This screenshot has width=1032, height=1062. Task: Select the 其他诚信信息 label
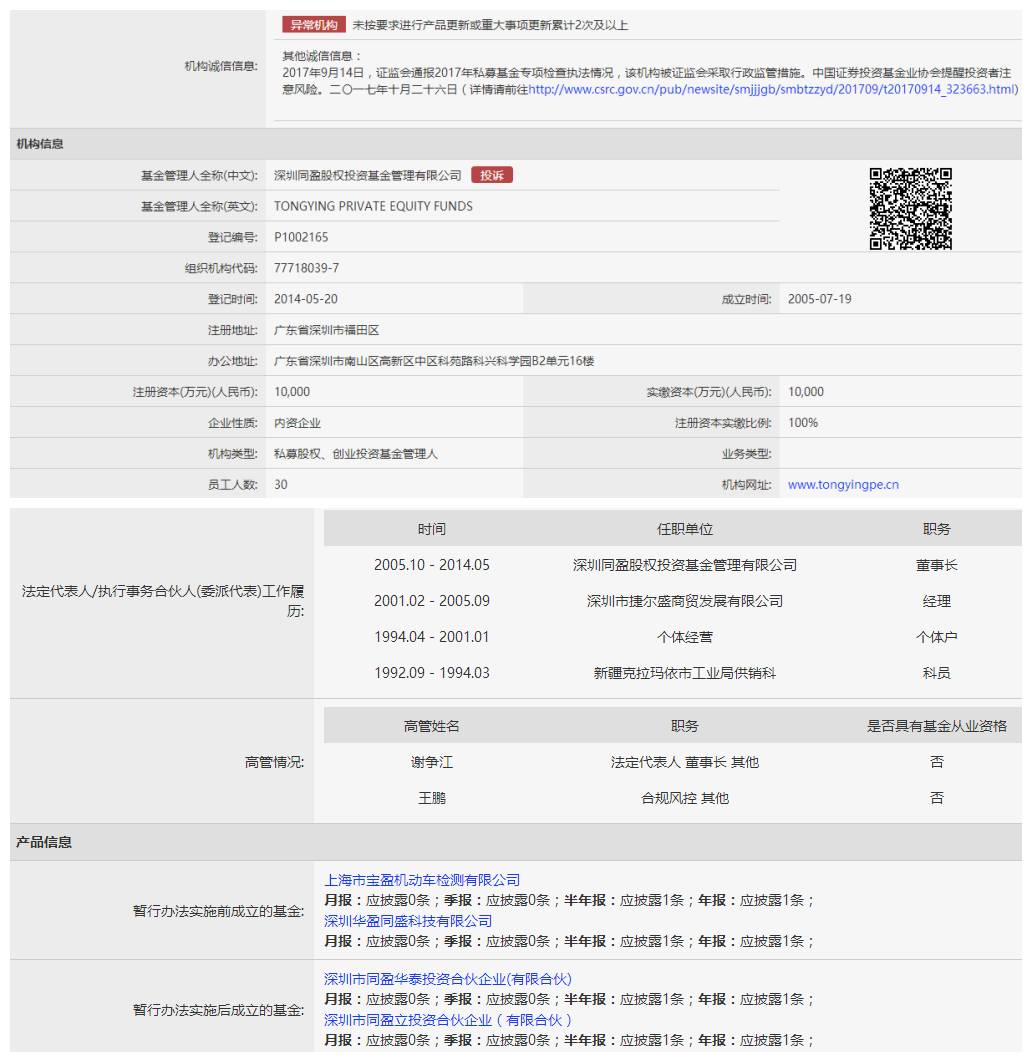[x=322, y=56]
